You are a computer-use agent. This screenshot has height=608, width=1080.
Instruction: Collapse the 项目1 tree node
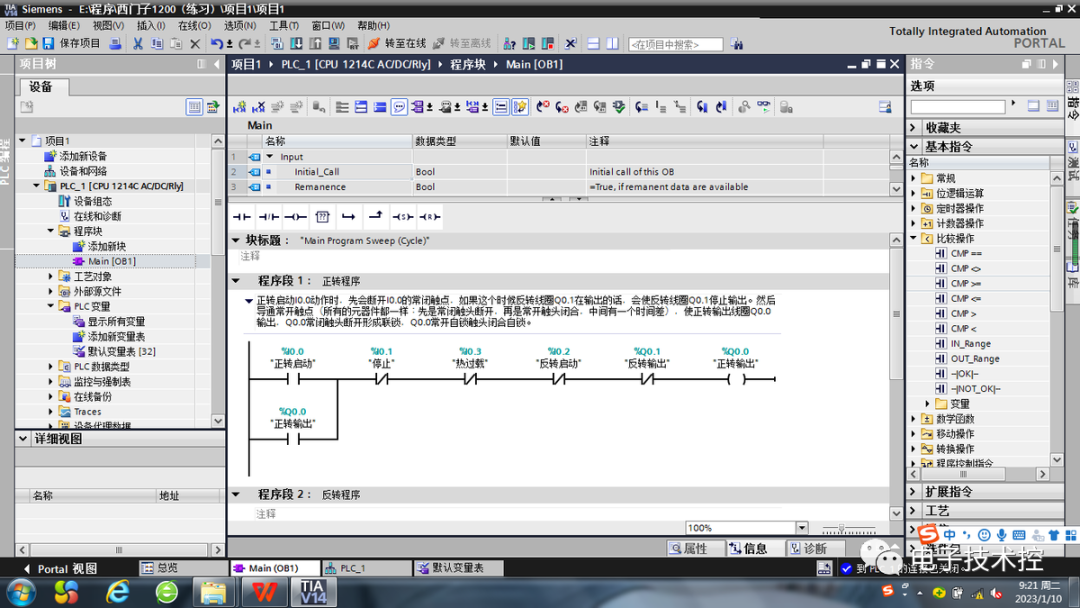pos(23,140)
